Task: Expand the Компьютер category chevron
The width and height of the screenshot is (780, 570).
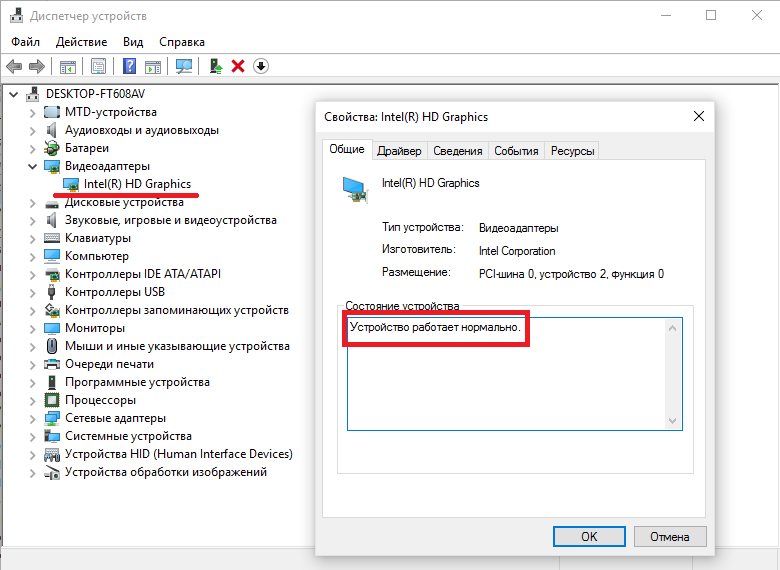Action: point(33,257)
